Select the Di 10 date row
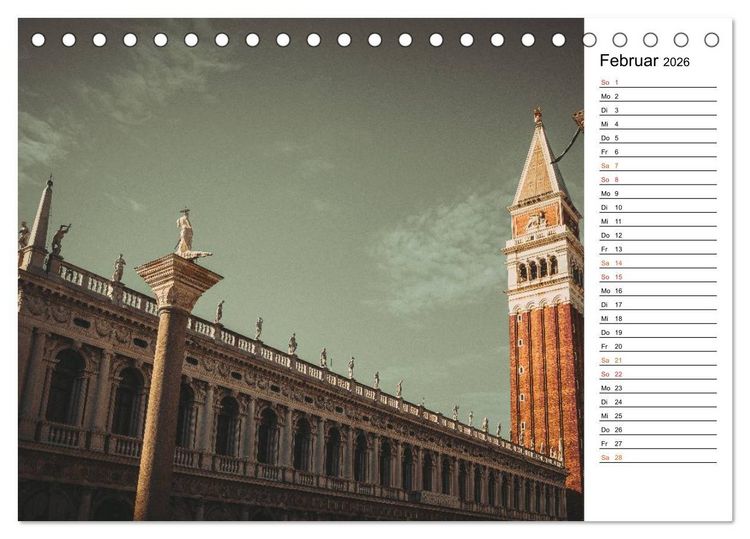The height and width of the screenshot is (539, 750). [x=658, y=207]
